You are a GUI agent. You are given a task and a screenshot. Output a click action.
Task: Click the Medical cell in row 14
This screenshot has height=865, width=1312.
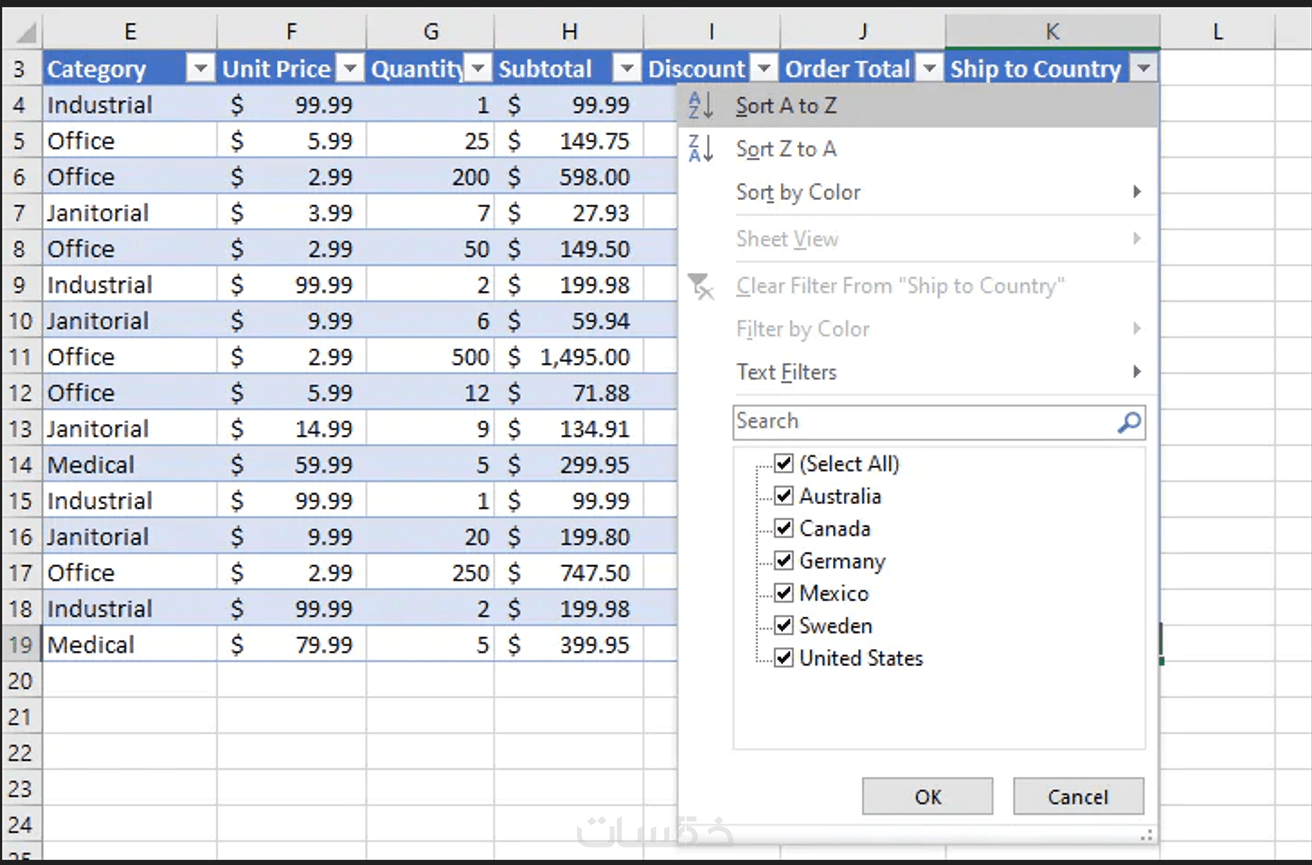[x=130, y=465]
